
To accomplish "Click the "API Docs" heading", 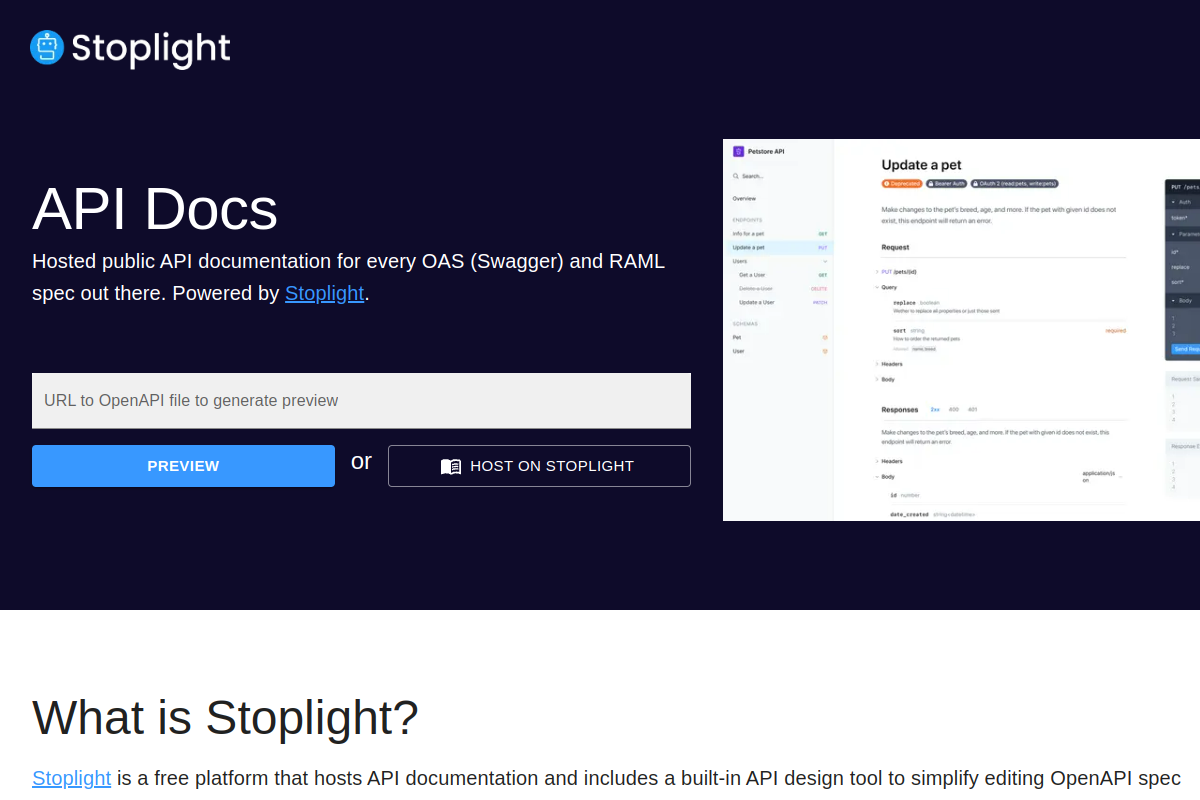I will pyautogui.click(x=155, y=209).
